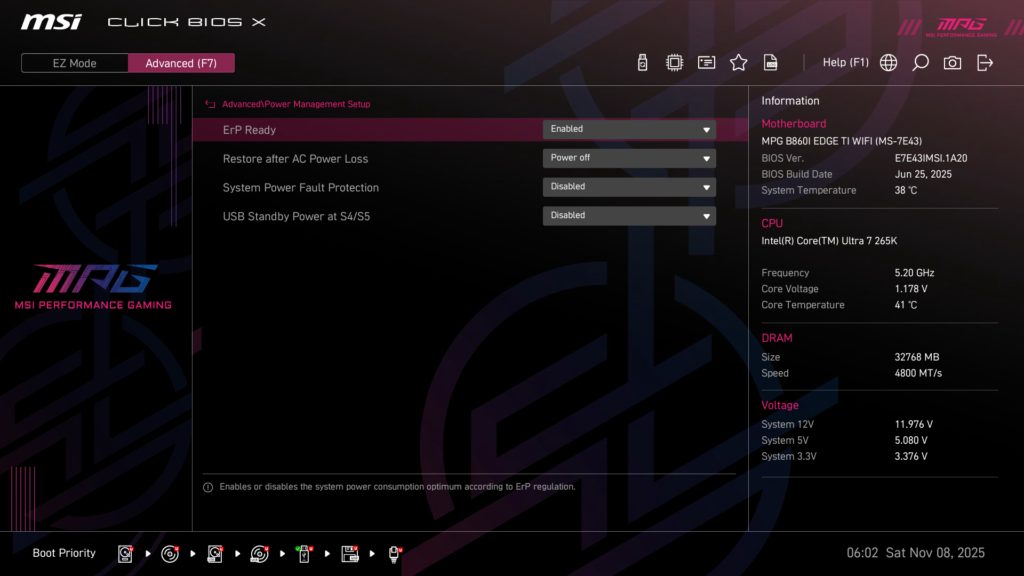Switch to EZ Mode
Viewport: 1024px width, 576px height.
(73, 62)
